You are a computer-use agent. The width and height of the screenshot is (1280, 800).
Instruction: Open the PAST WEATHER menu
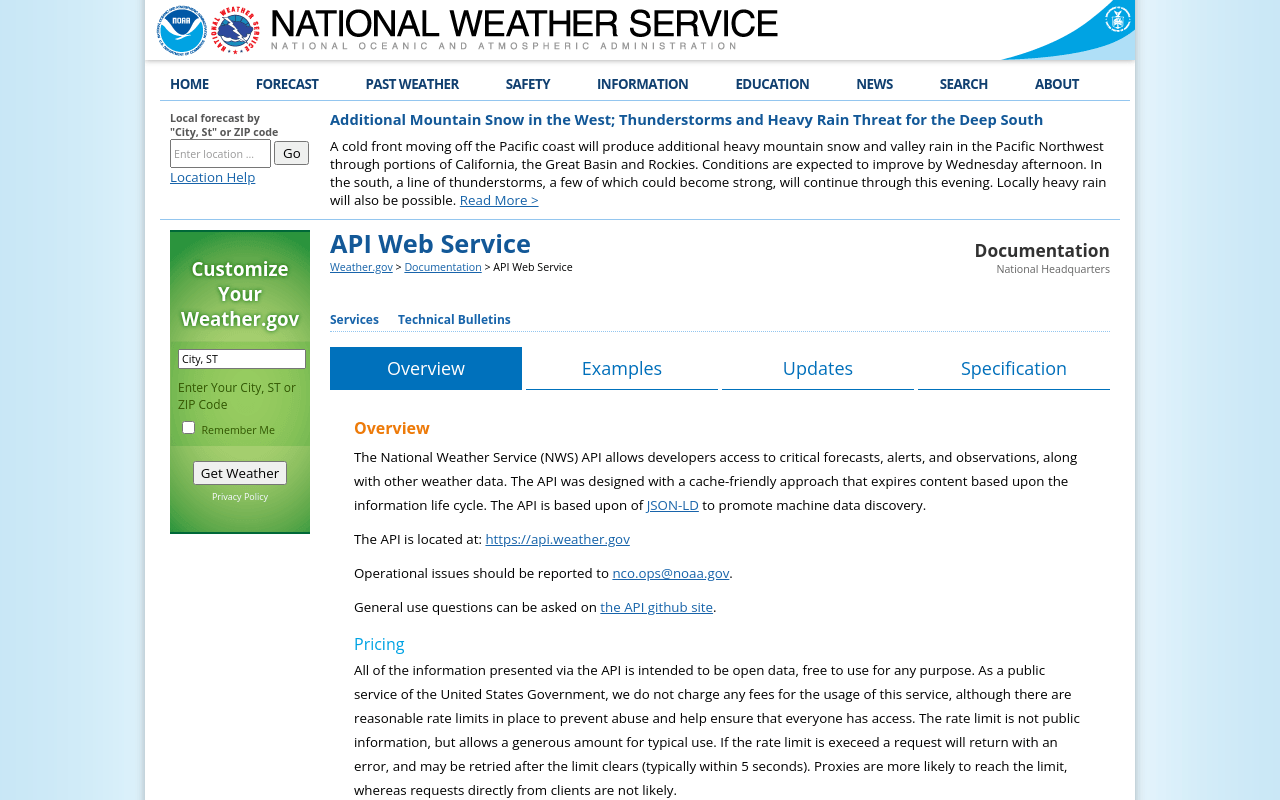tap(412, 84)
